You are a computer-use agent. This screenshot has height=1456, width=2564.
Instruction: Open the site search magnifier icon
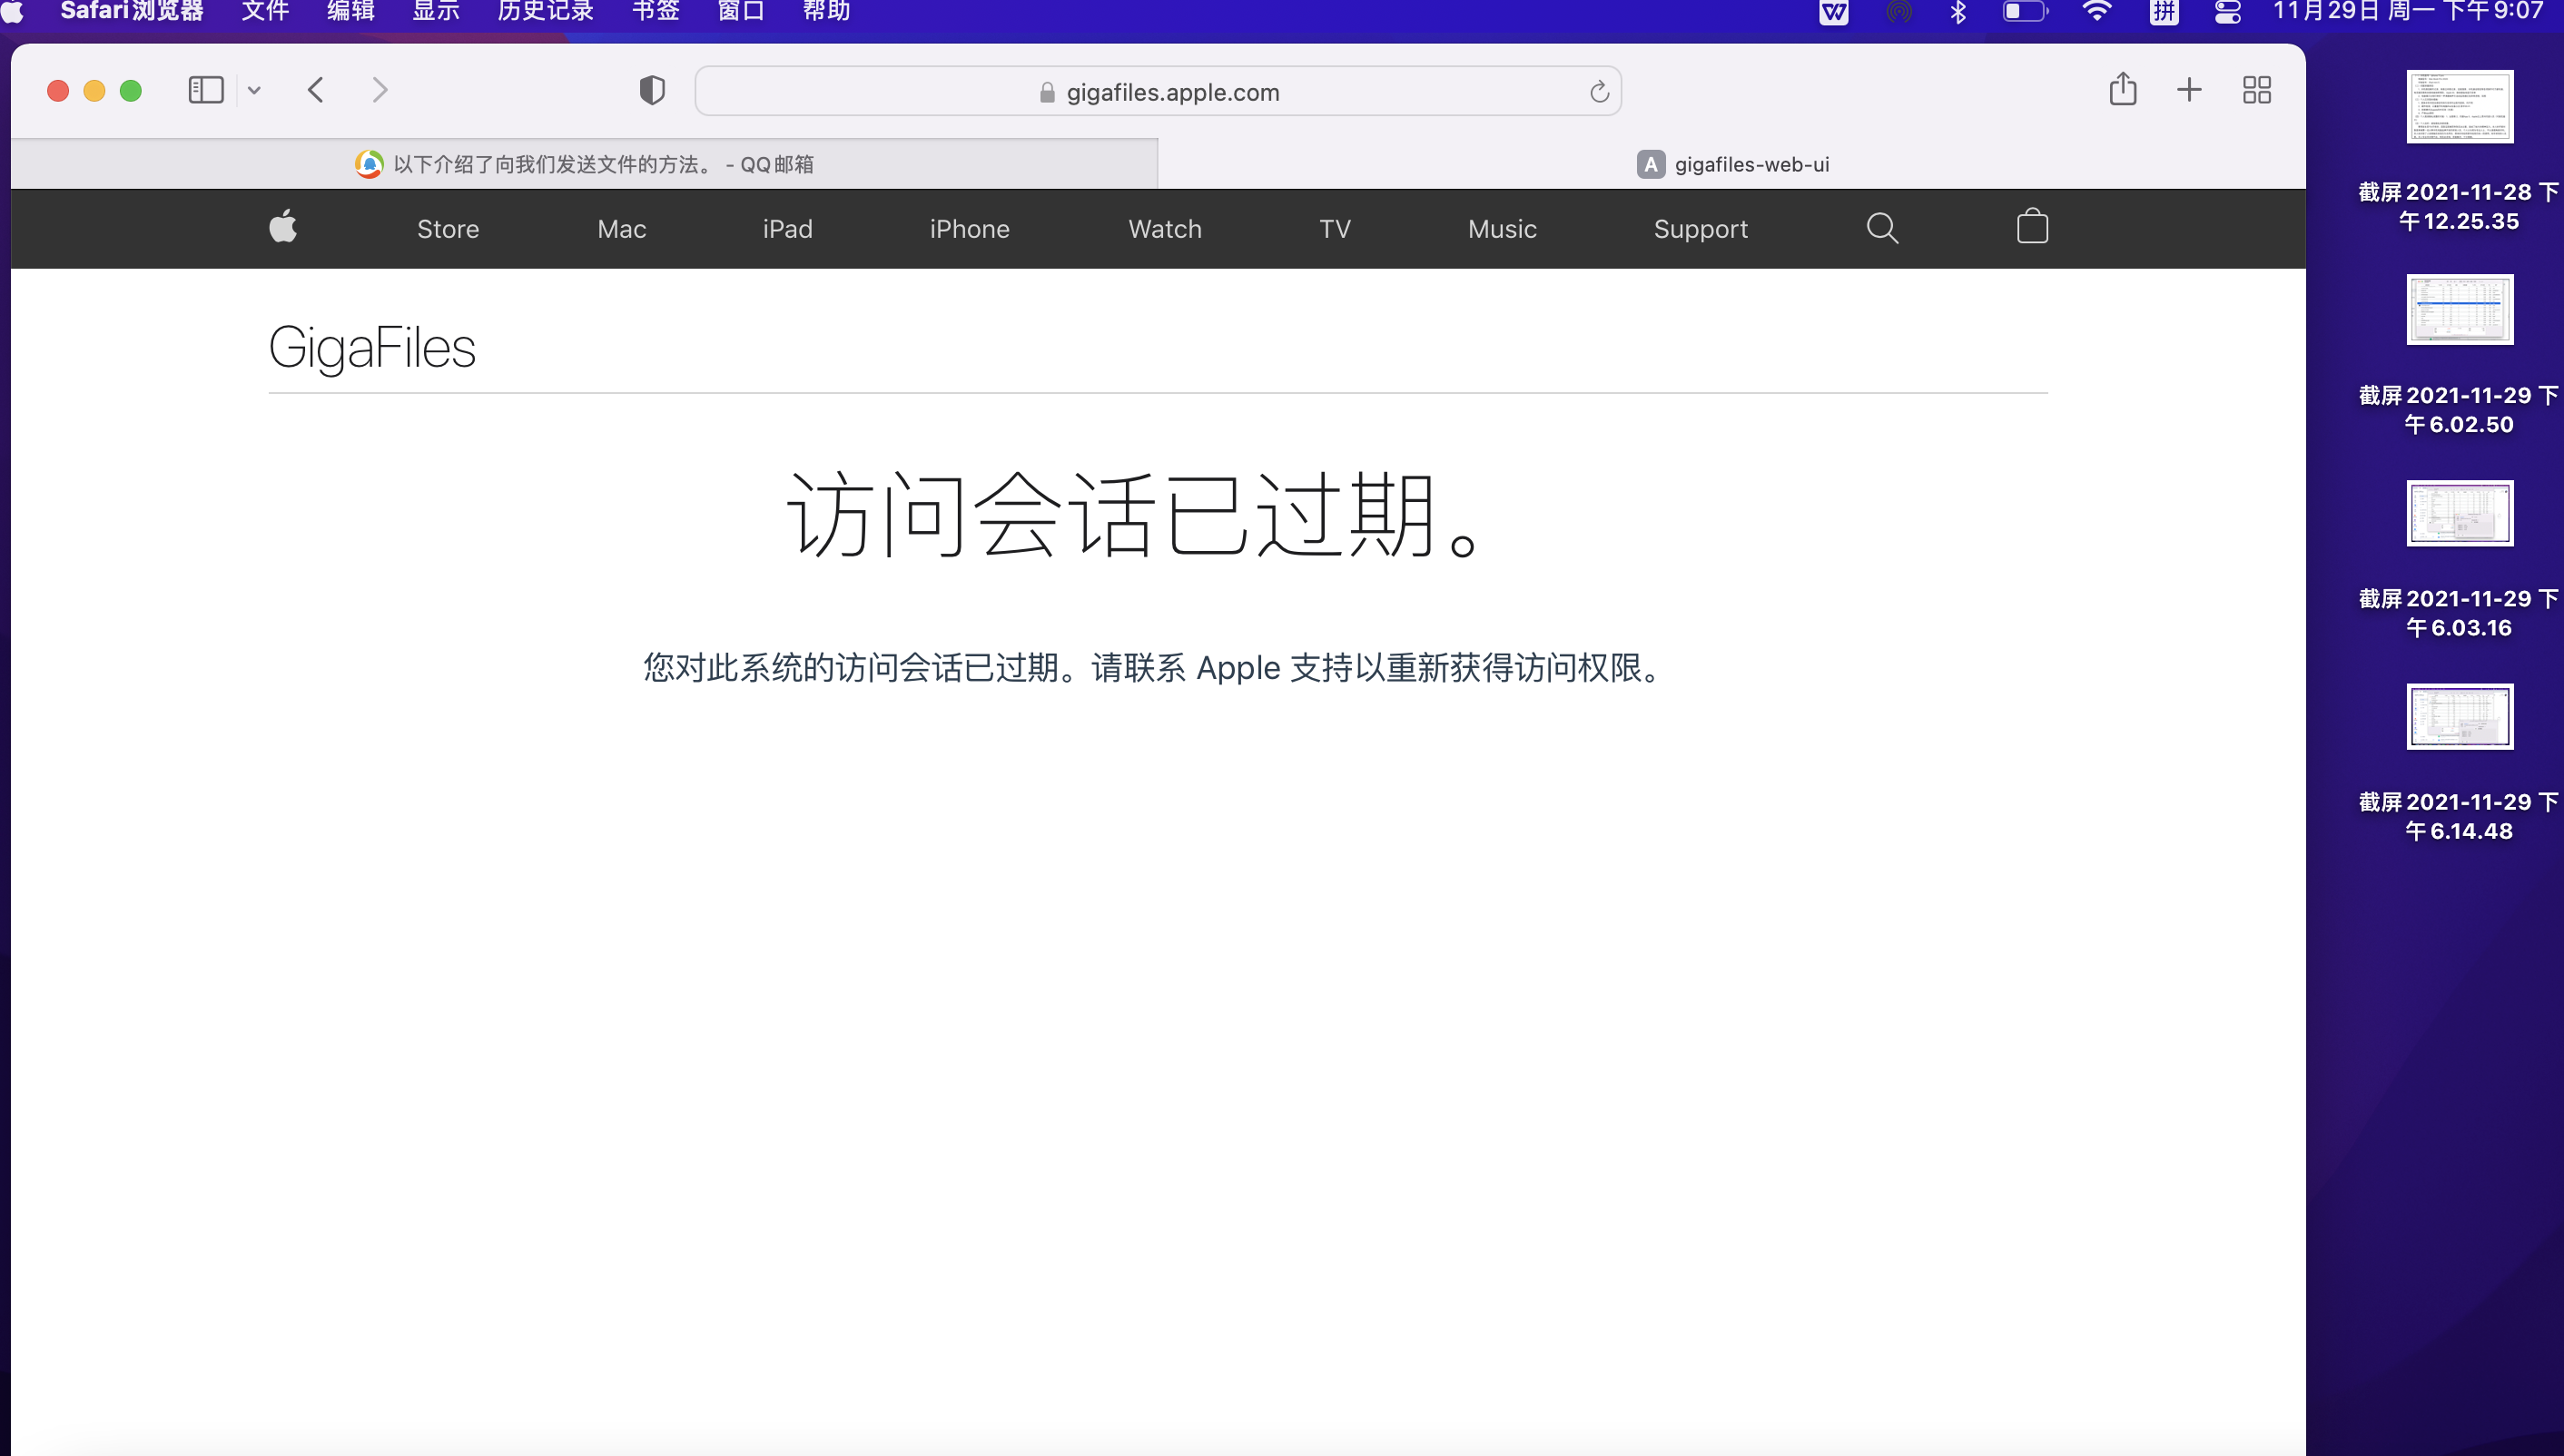pyautogui.click(x=1882, y=228)
